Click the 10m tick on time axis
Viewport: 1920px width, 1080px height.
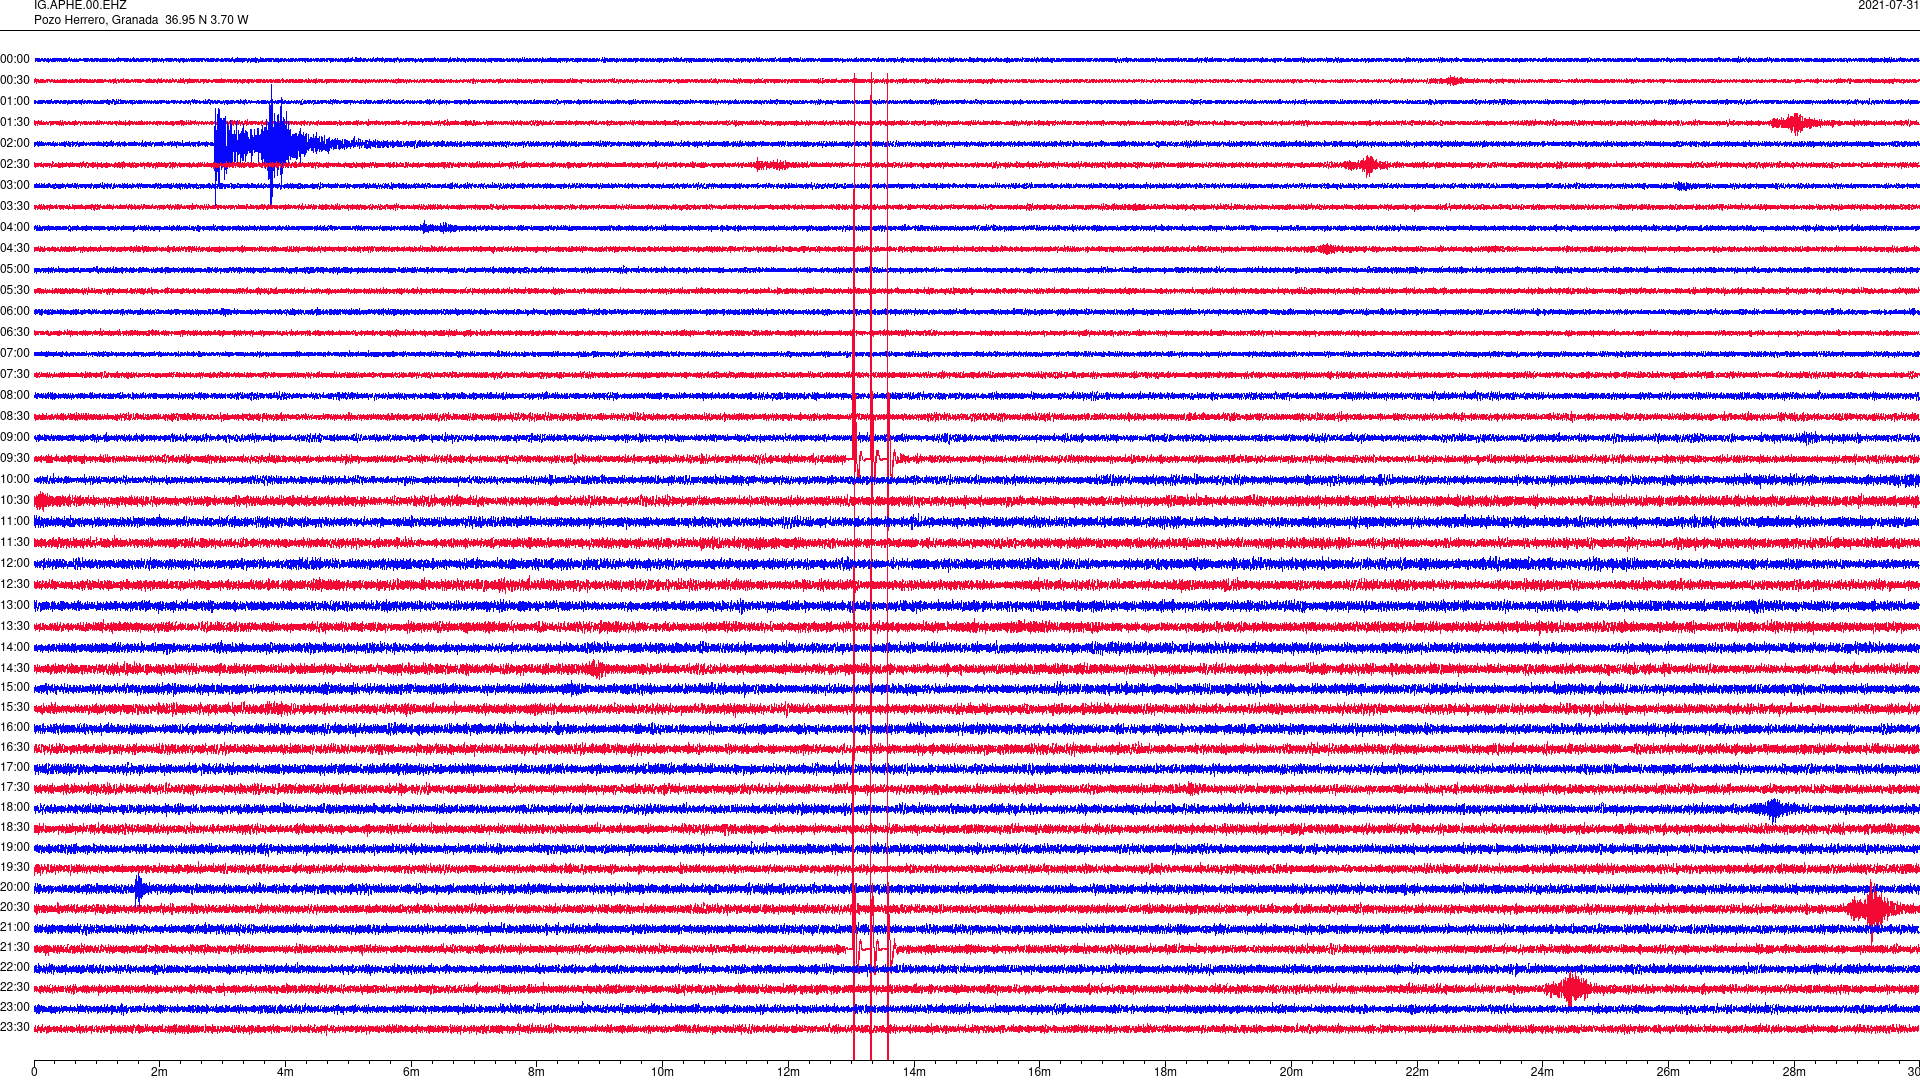[662, 1072]
